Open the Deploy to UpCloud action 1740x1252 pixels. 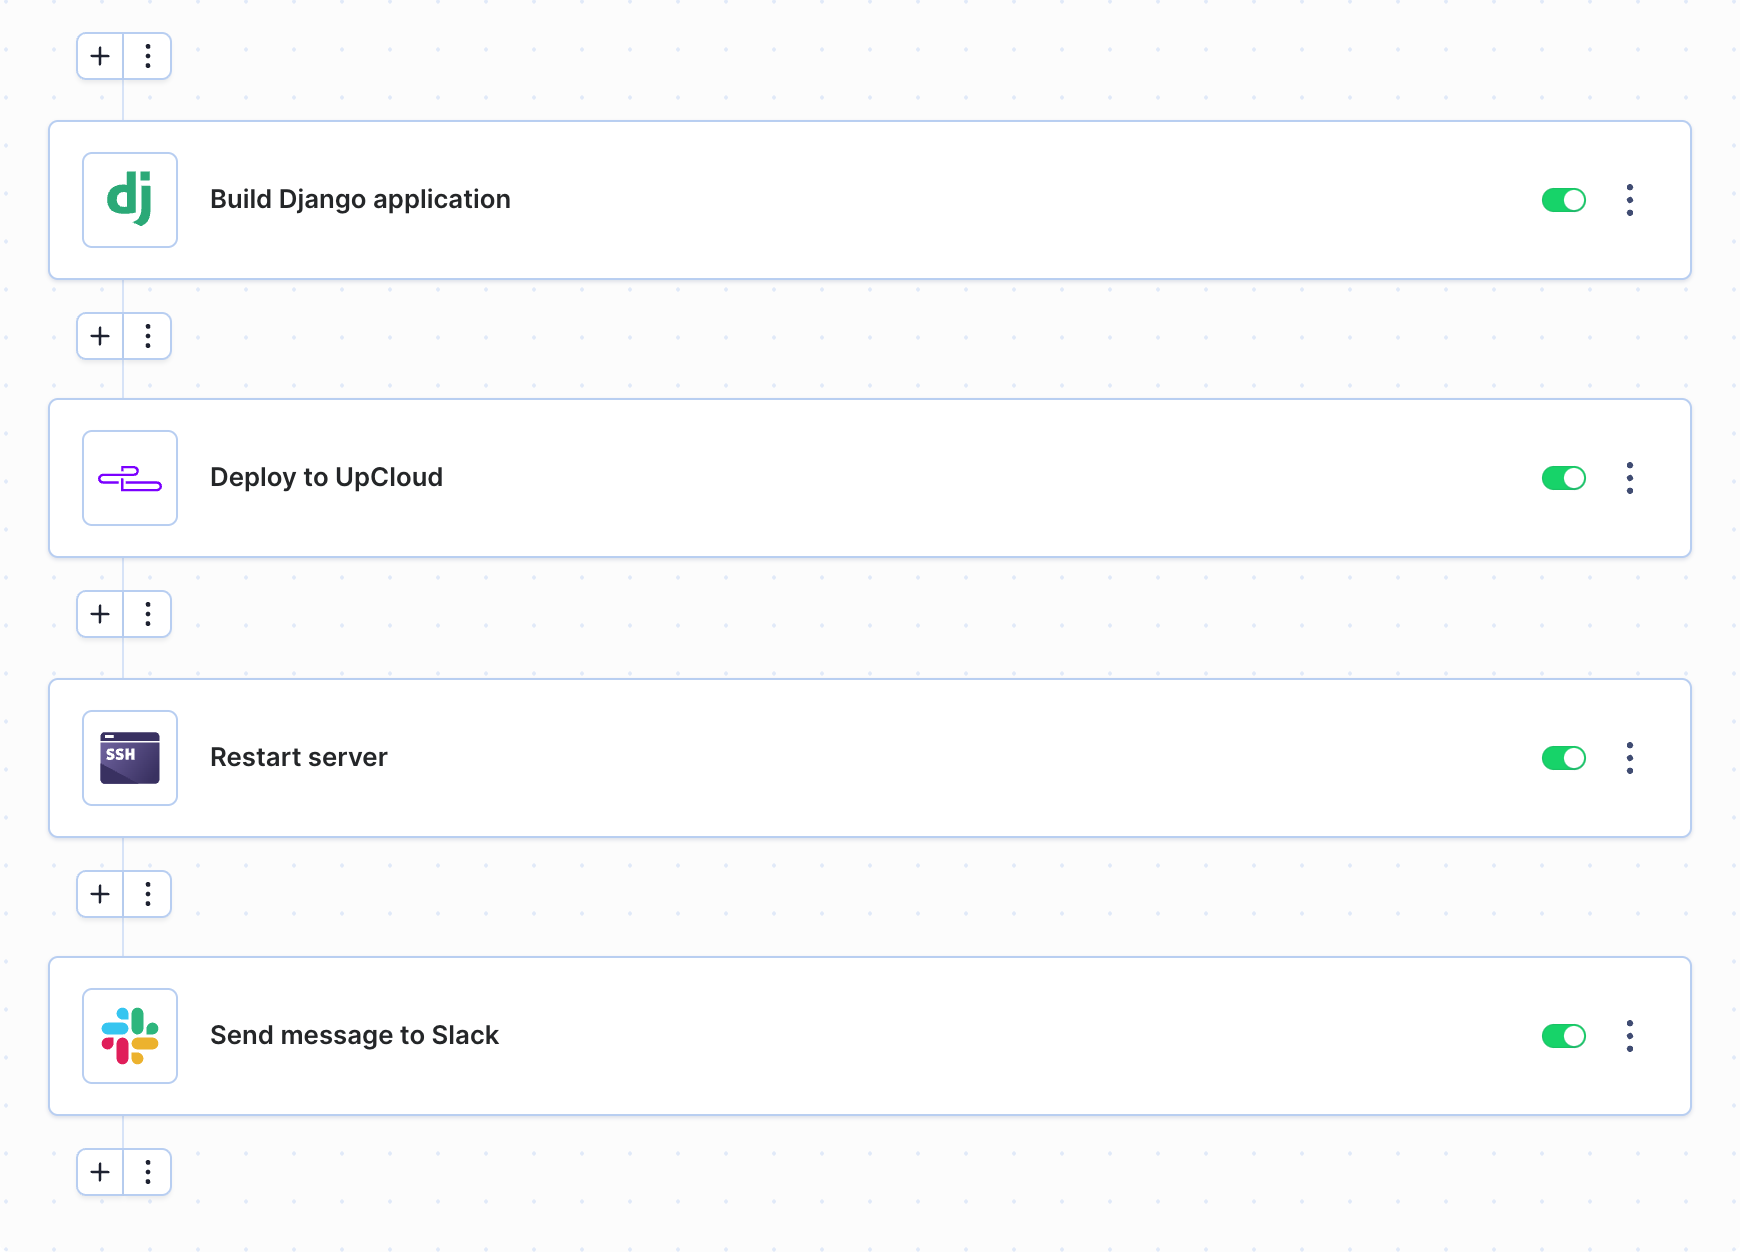(x=870, y=478)
